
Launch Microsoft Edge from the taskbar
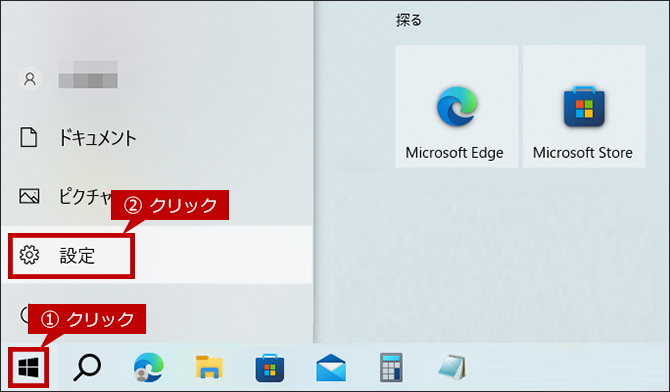click(148, 367)
